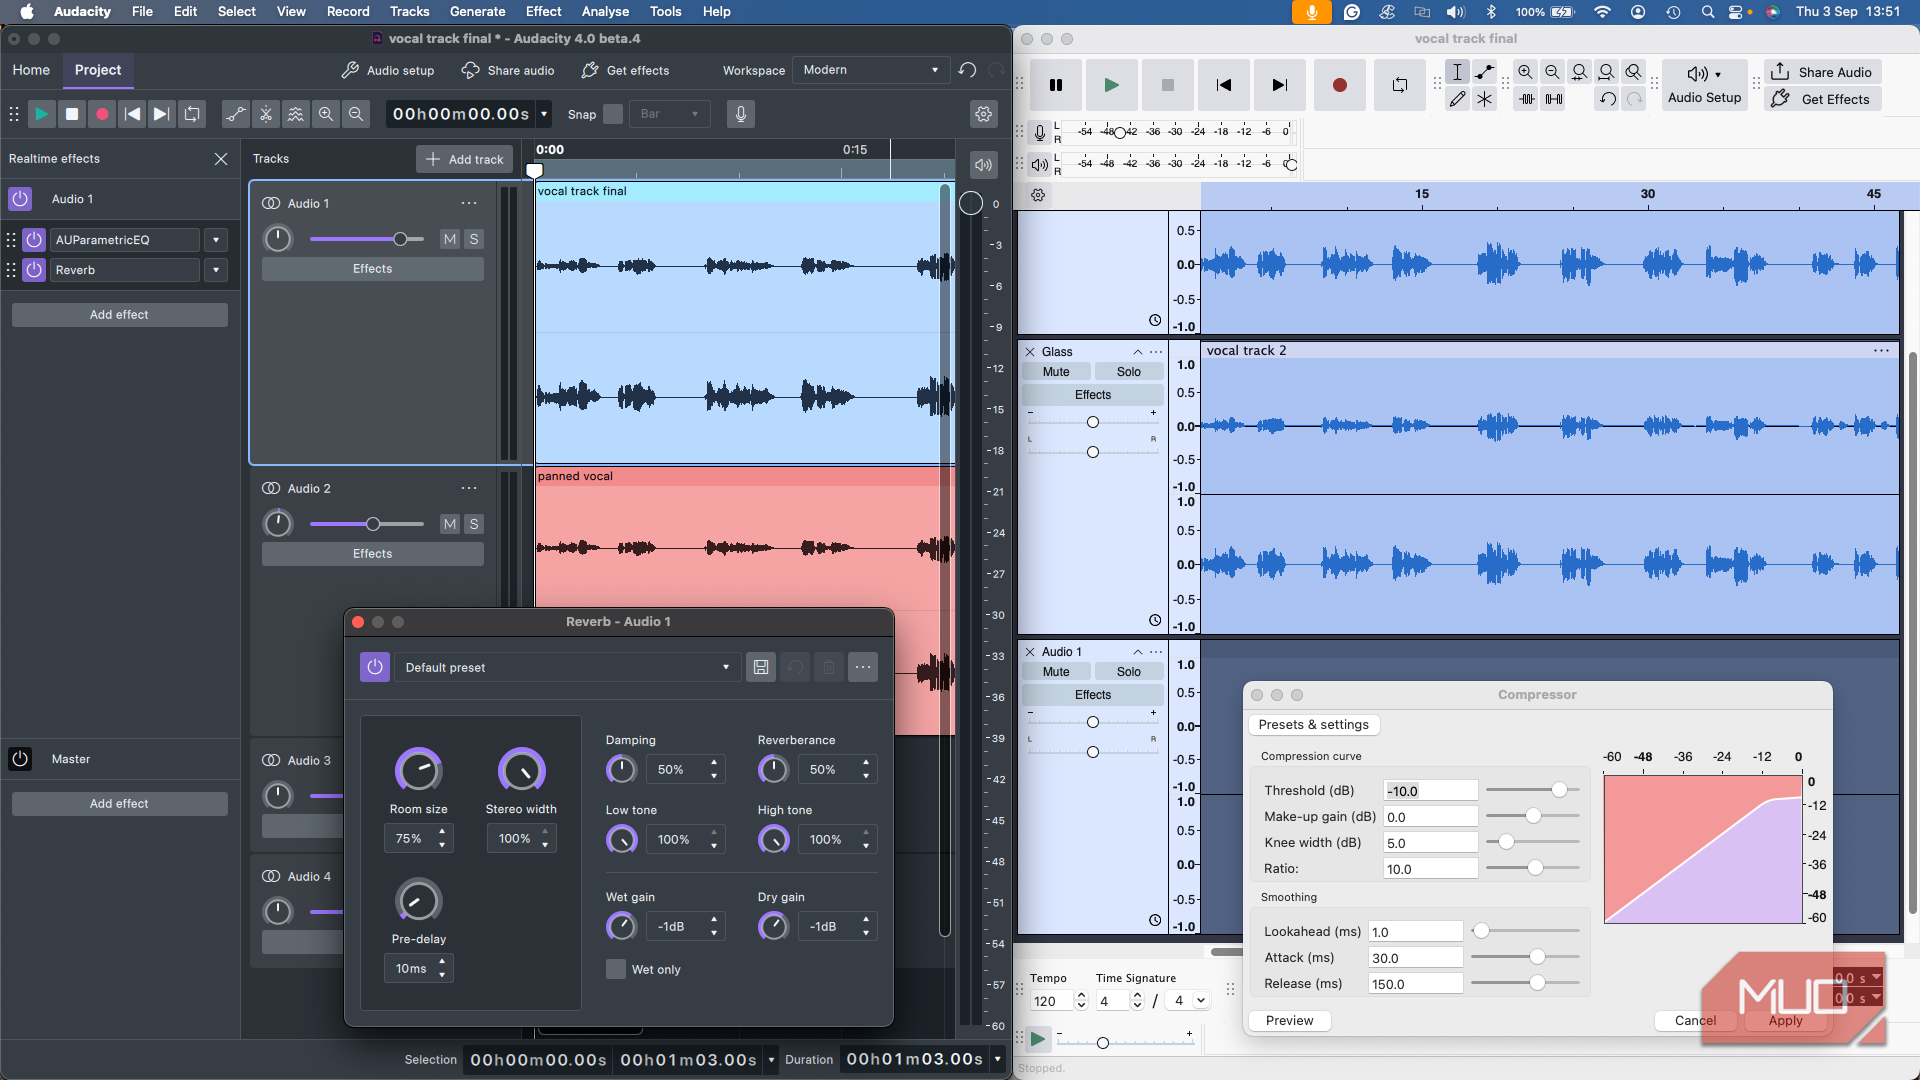Switch to the Home tab
This screenshot has width=1920, height=1080.
click(31, 70)
